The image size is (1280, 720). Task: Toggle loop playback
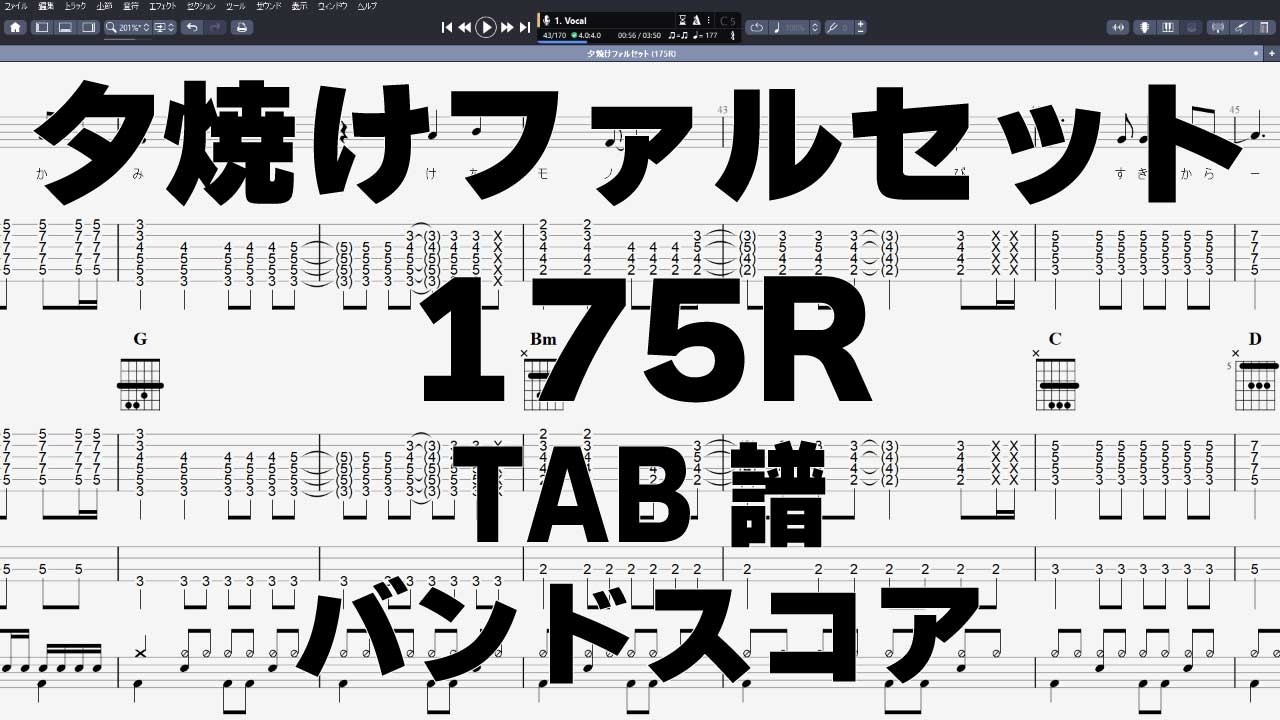[x=757, y=27]
